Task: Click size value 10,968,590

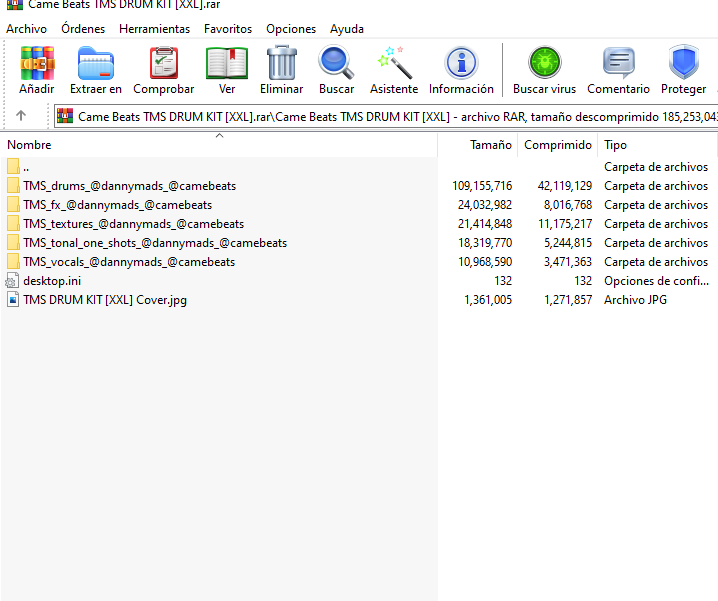Action: click(x=485, y=262)
